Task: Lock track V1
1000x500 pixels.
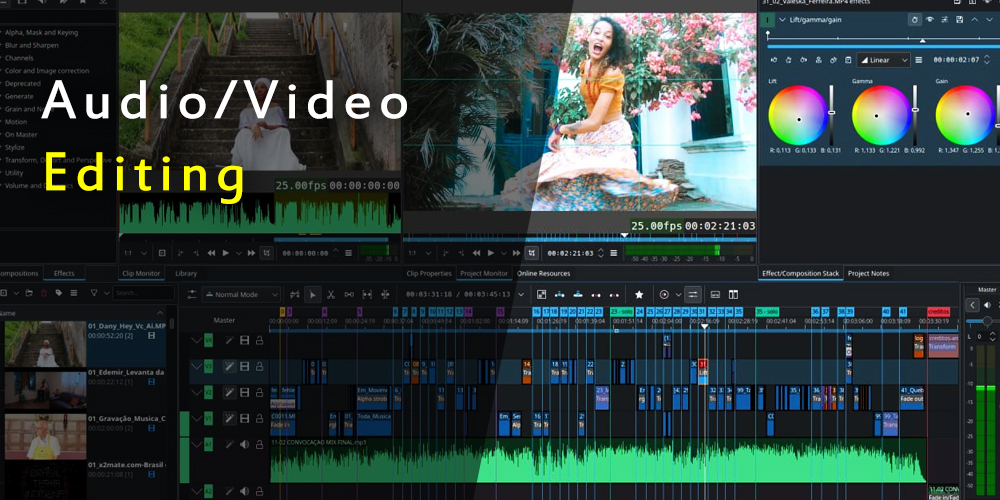Action: [260, 418]
